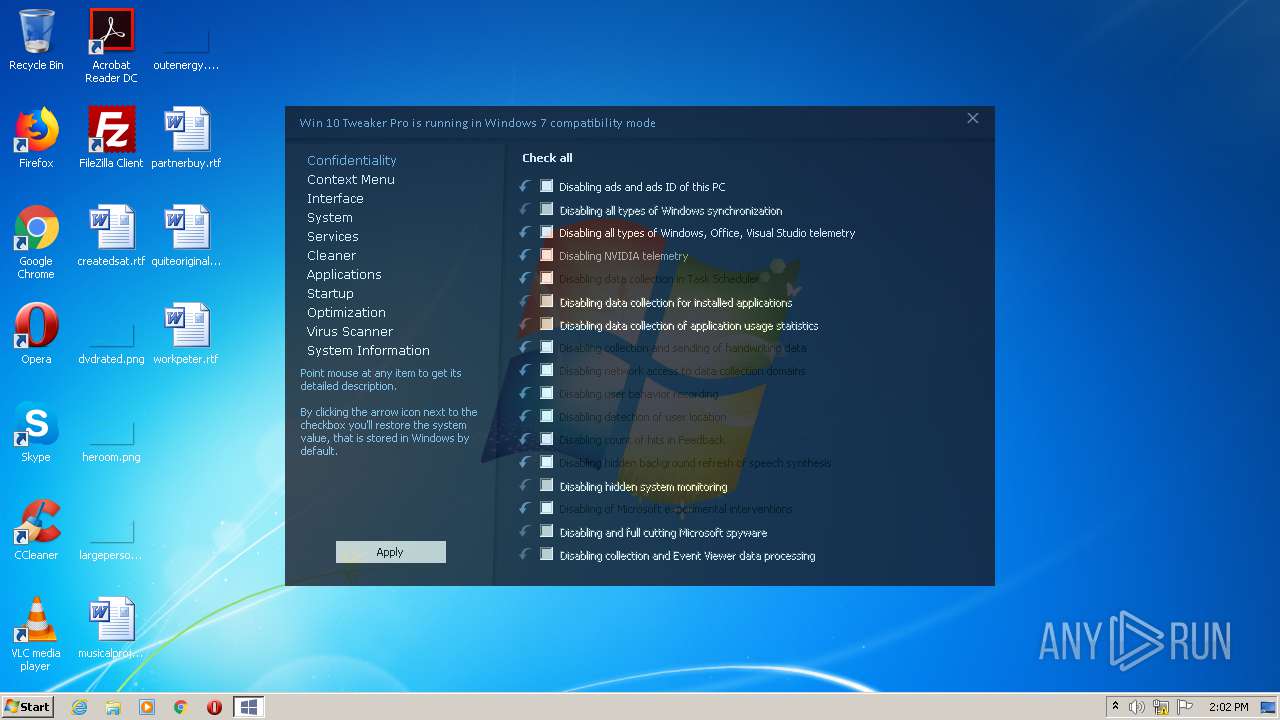
Task: Select the partnerbuy.rtf file icon
Action: pos(186,138)
